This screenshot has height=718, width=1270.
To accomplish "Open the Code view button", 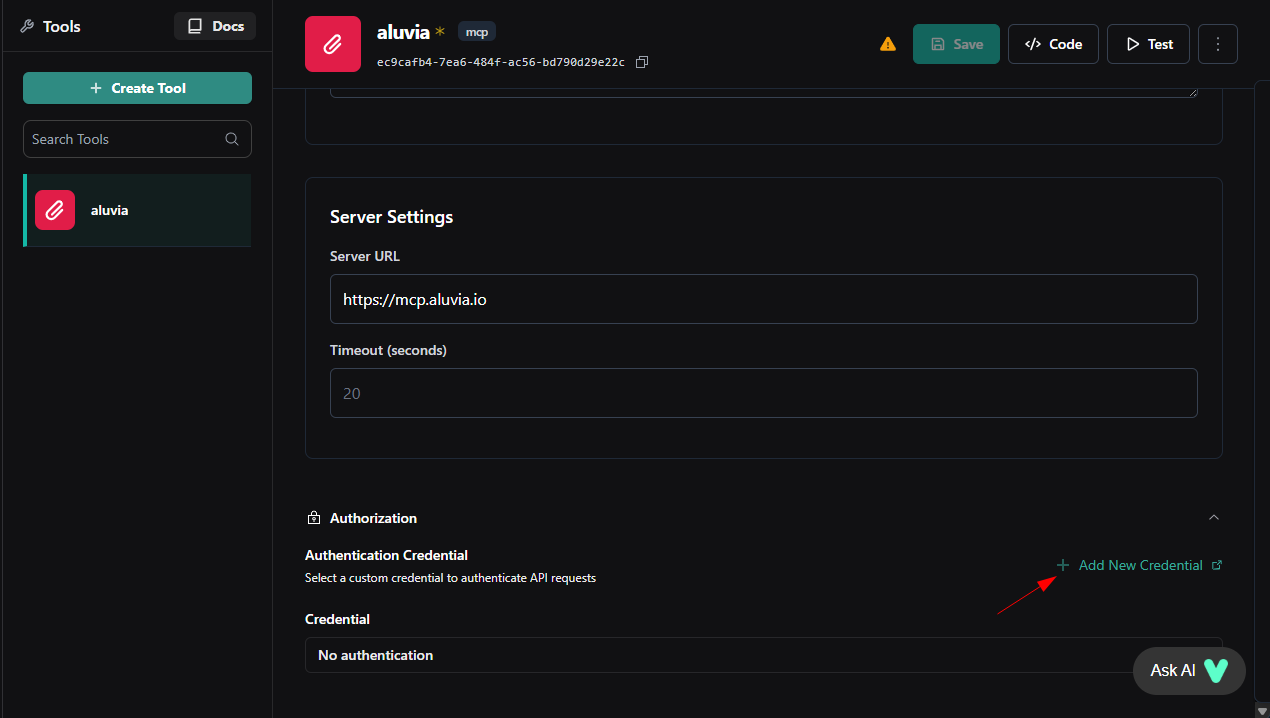I will point(1053,44).
